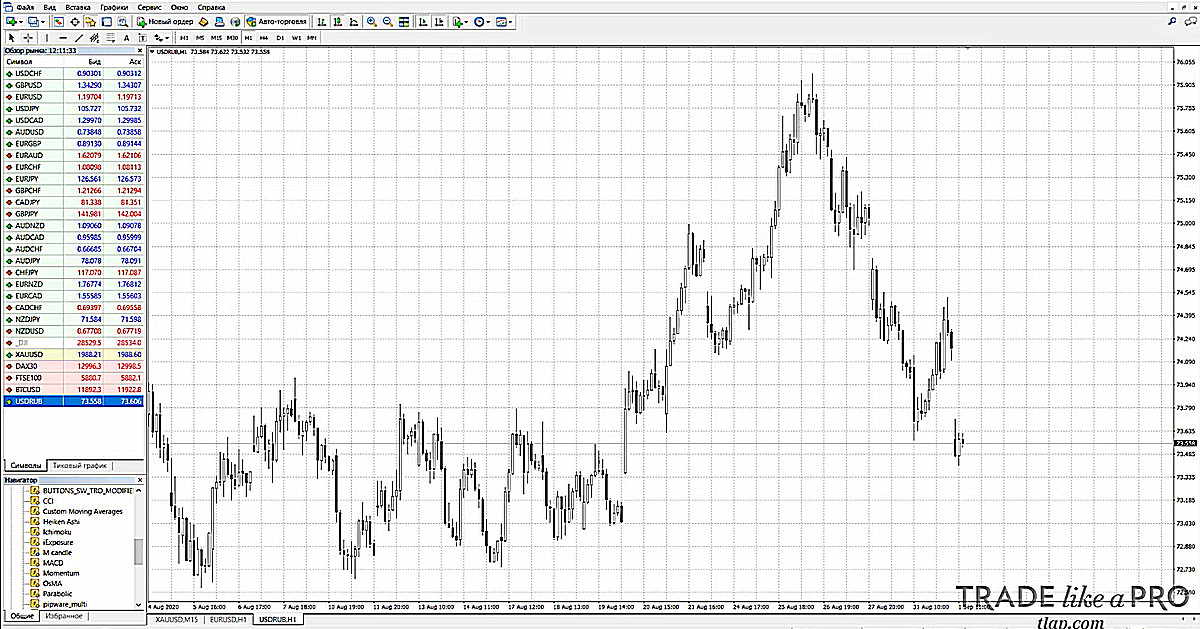
Task: Select the Fibonacci retracement tool
Action: tap(110, 38)
